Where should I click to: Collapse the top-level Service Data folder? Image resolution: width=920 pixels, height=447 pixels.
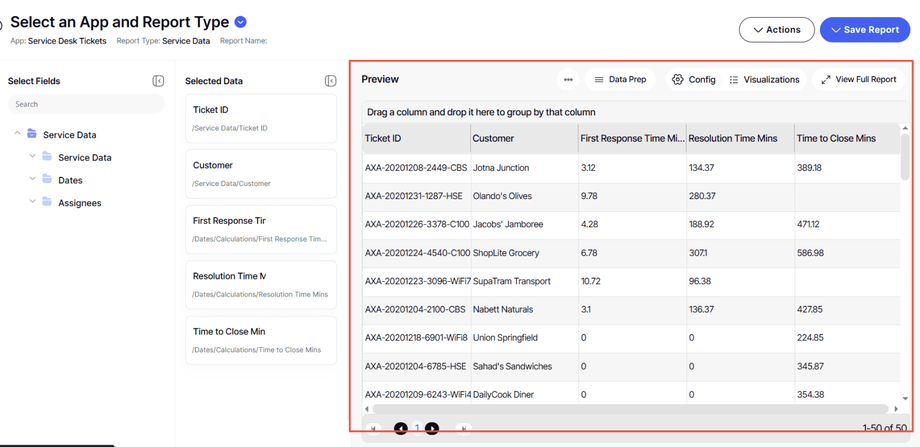click(x=18, y=134)
